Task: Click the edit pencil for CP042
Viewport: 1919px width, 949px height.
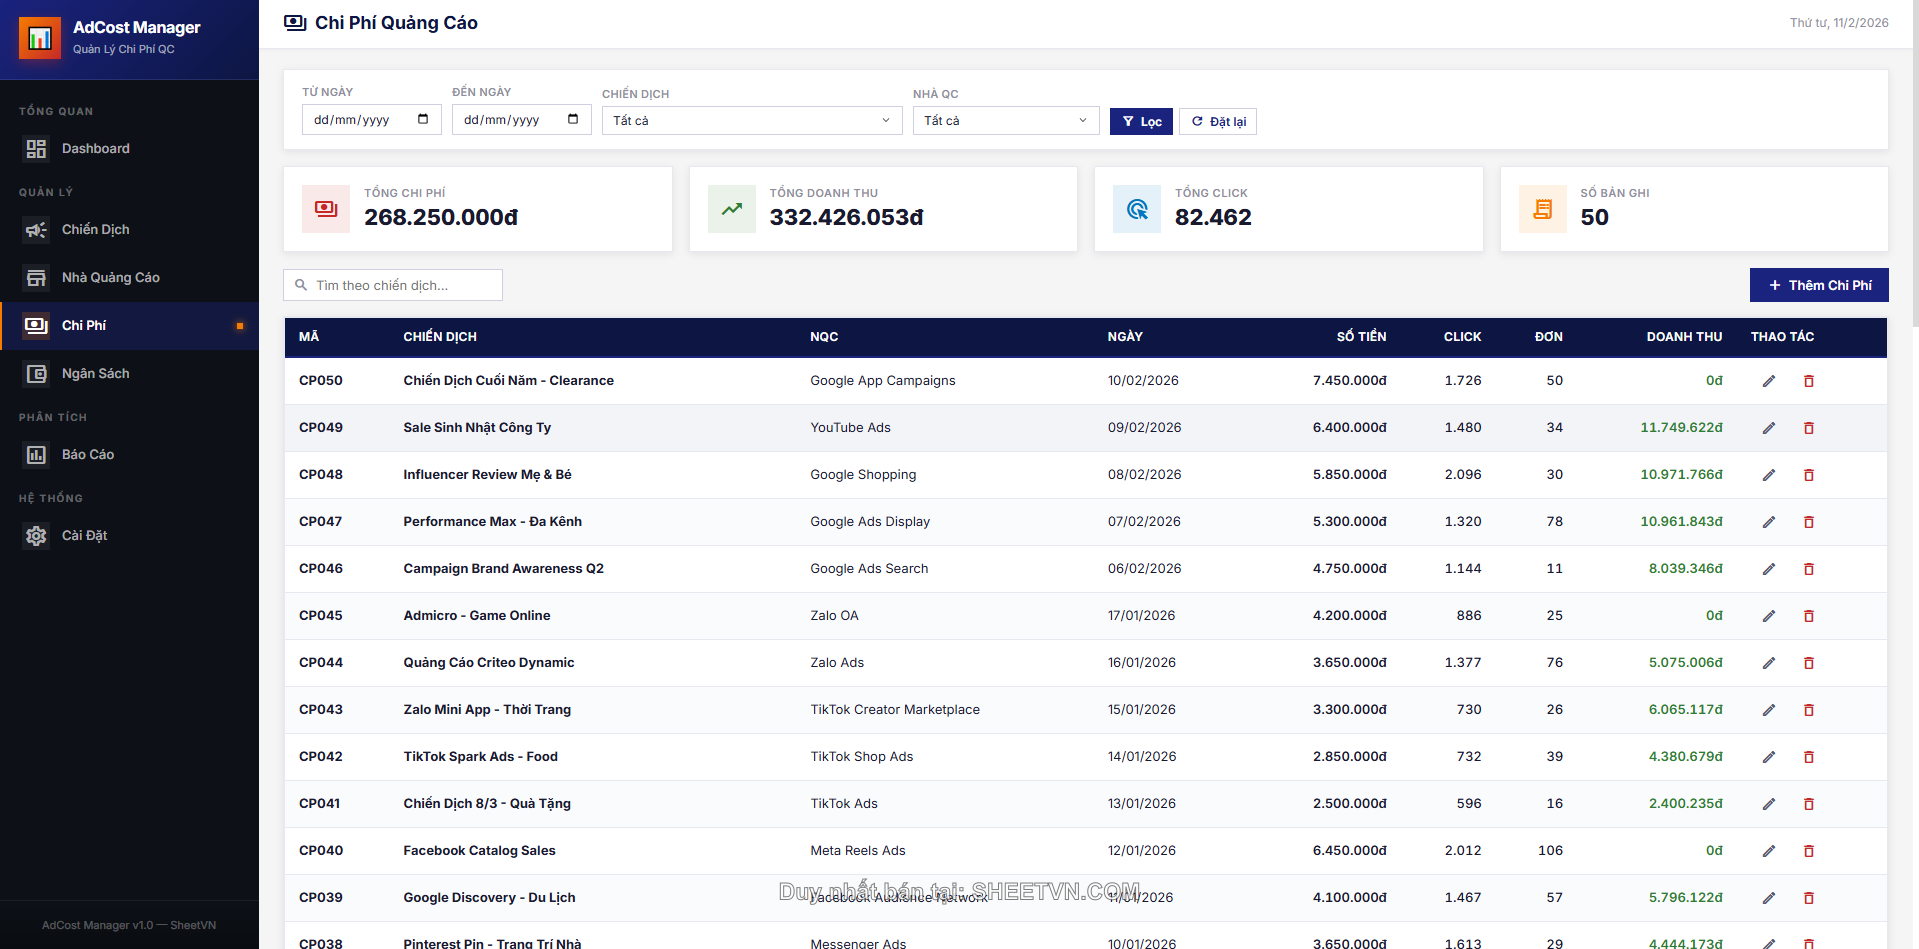Action: 1768,757
